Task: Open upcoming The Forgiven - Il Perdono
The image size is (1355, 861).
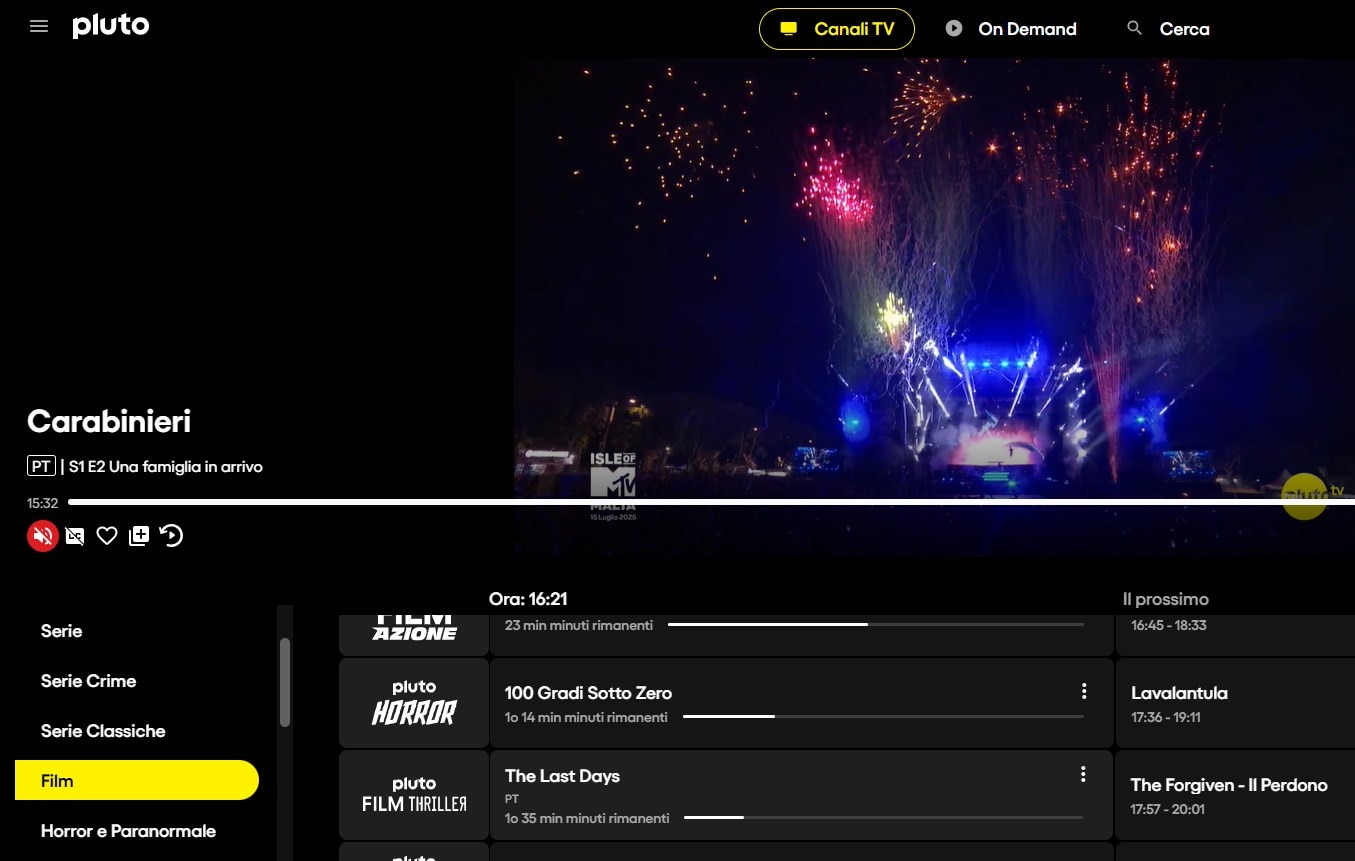Action: coord(1235,795)
